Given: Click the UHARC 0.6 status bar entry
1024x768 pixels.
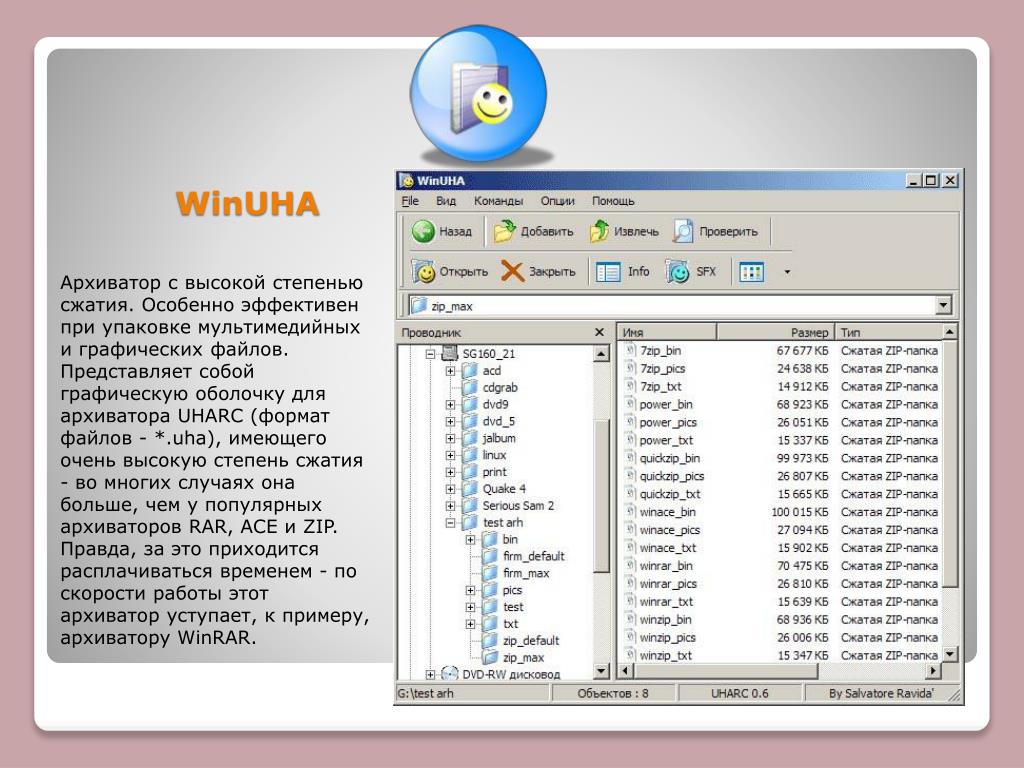Looking at the screenshot, I should pos(740,694).
